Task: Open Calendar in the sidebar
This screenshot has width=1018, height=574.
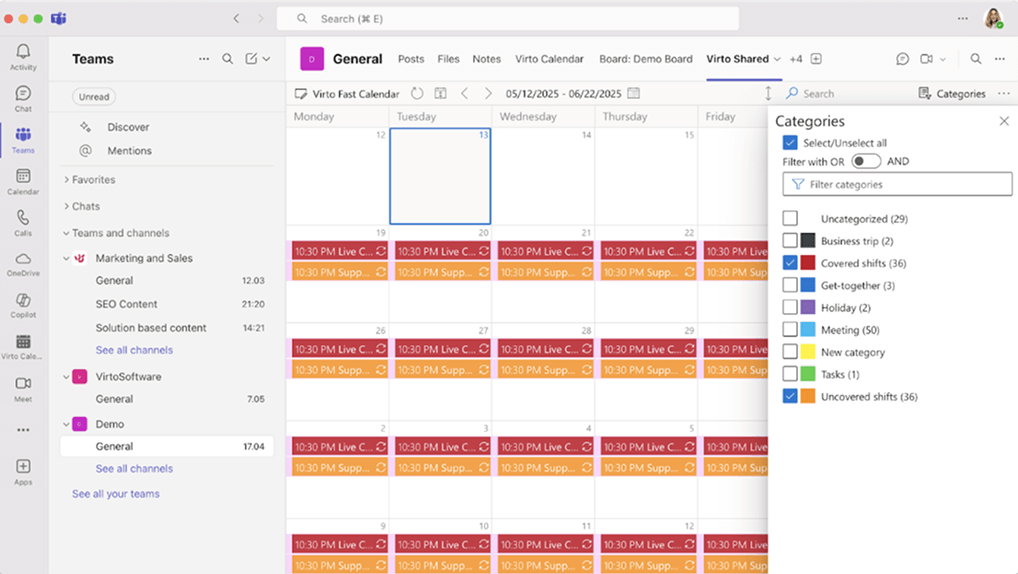Action: 23,182
